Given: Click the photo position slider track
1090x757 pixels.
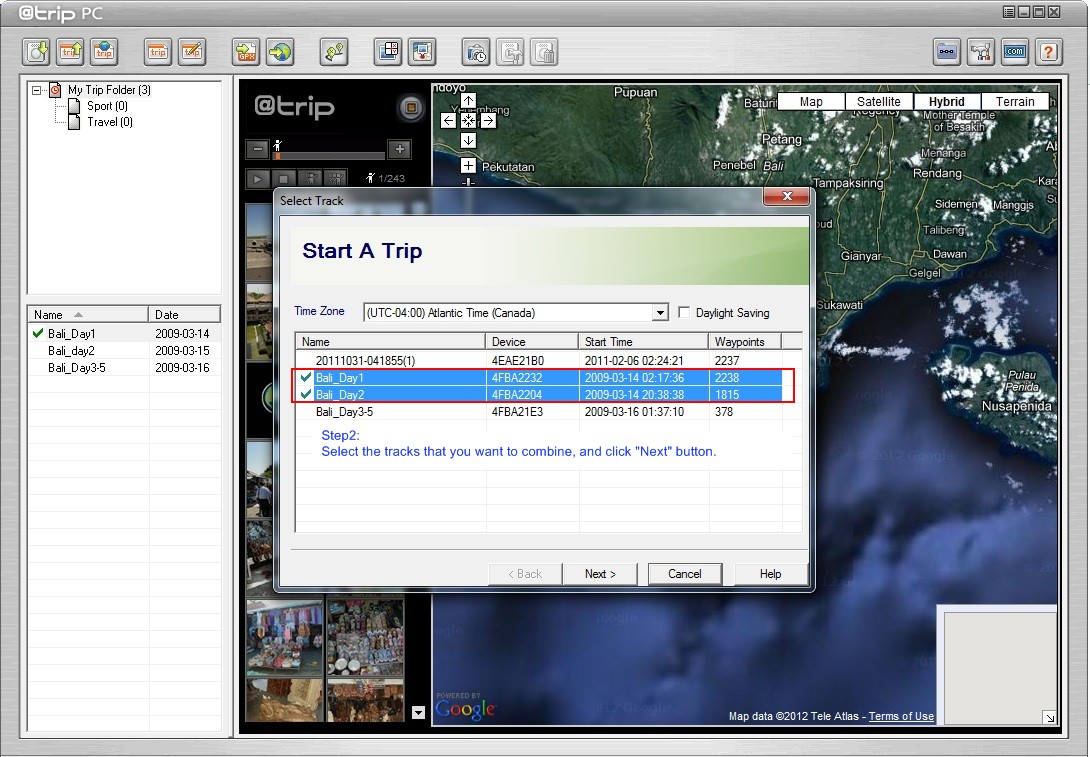Looking at the screenshot, I should 329,156.
